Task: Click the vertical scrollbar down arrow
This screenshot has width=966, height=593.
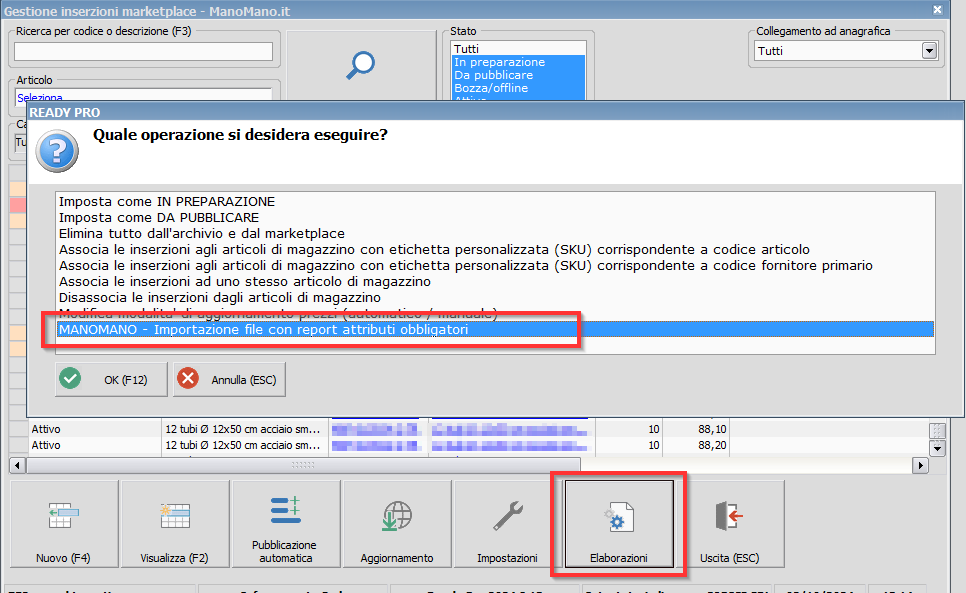Action: [936, 448]
